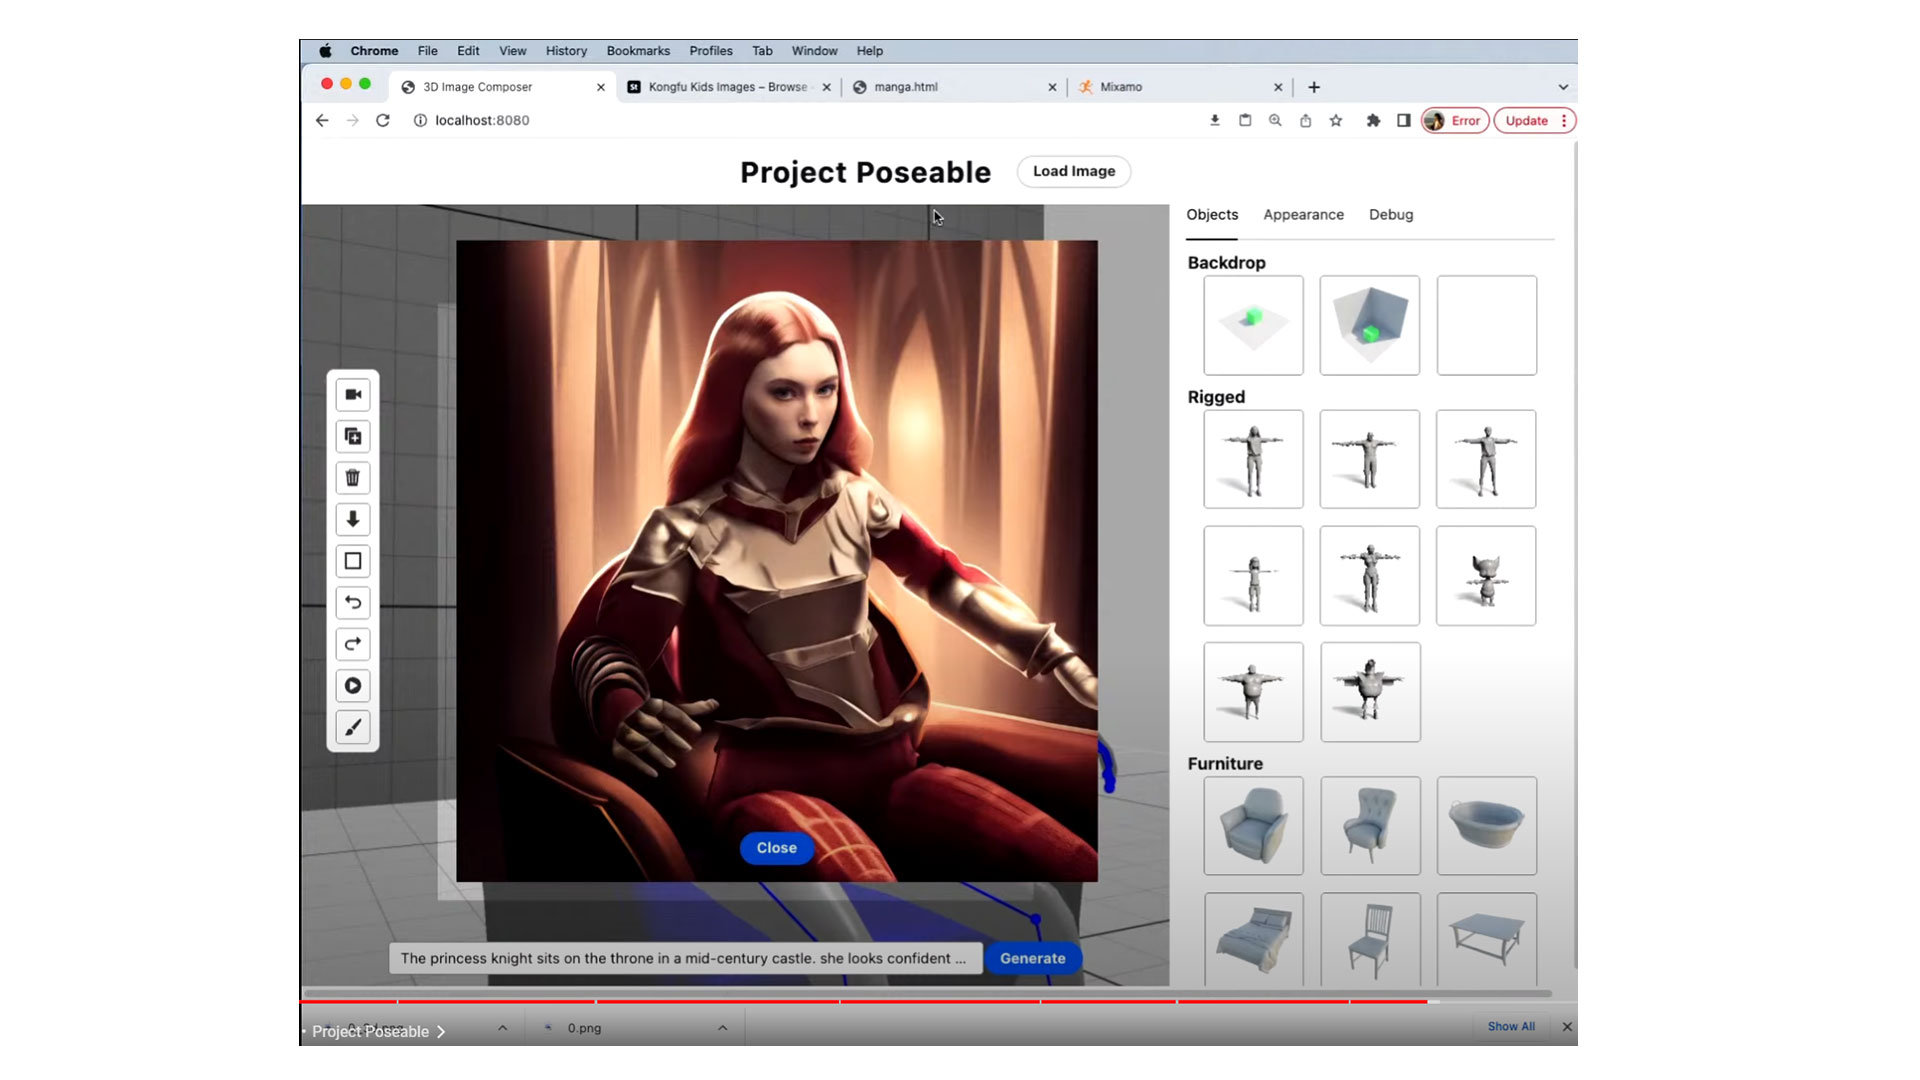
Task: Expand the 0.png download chevron
Action: click(x=722, y=1028)
